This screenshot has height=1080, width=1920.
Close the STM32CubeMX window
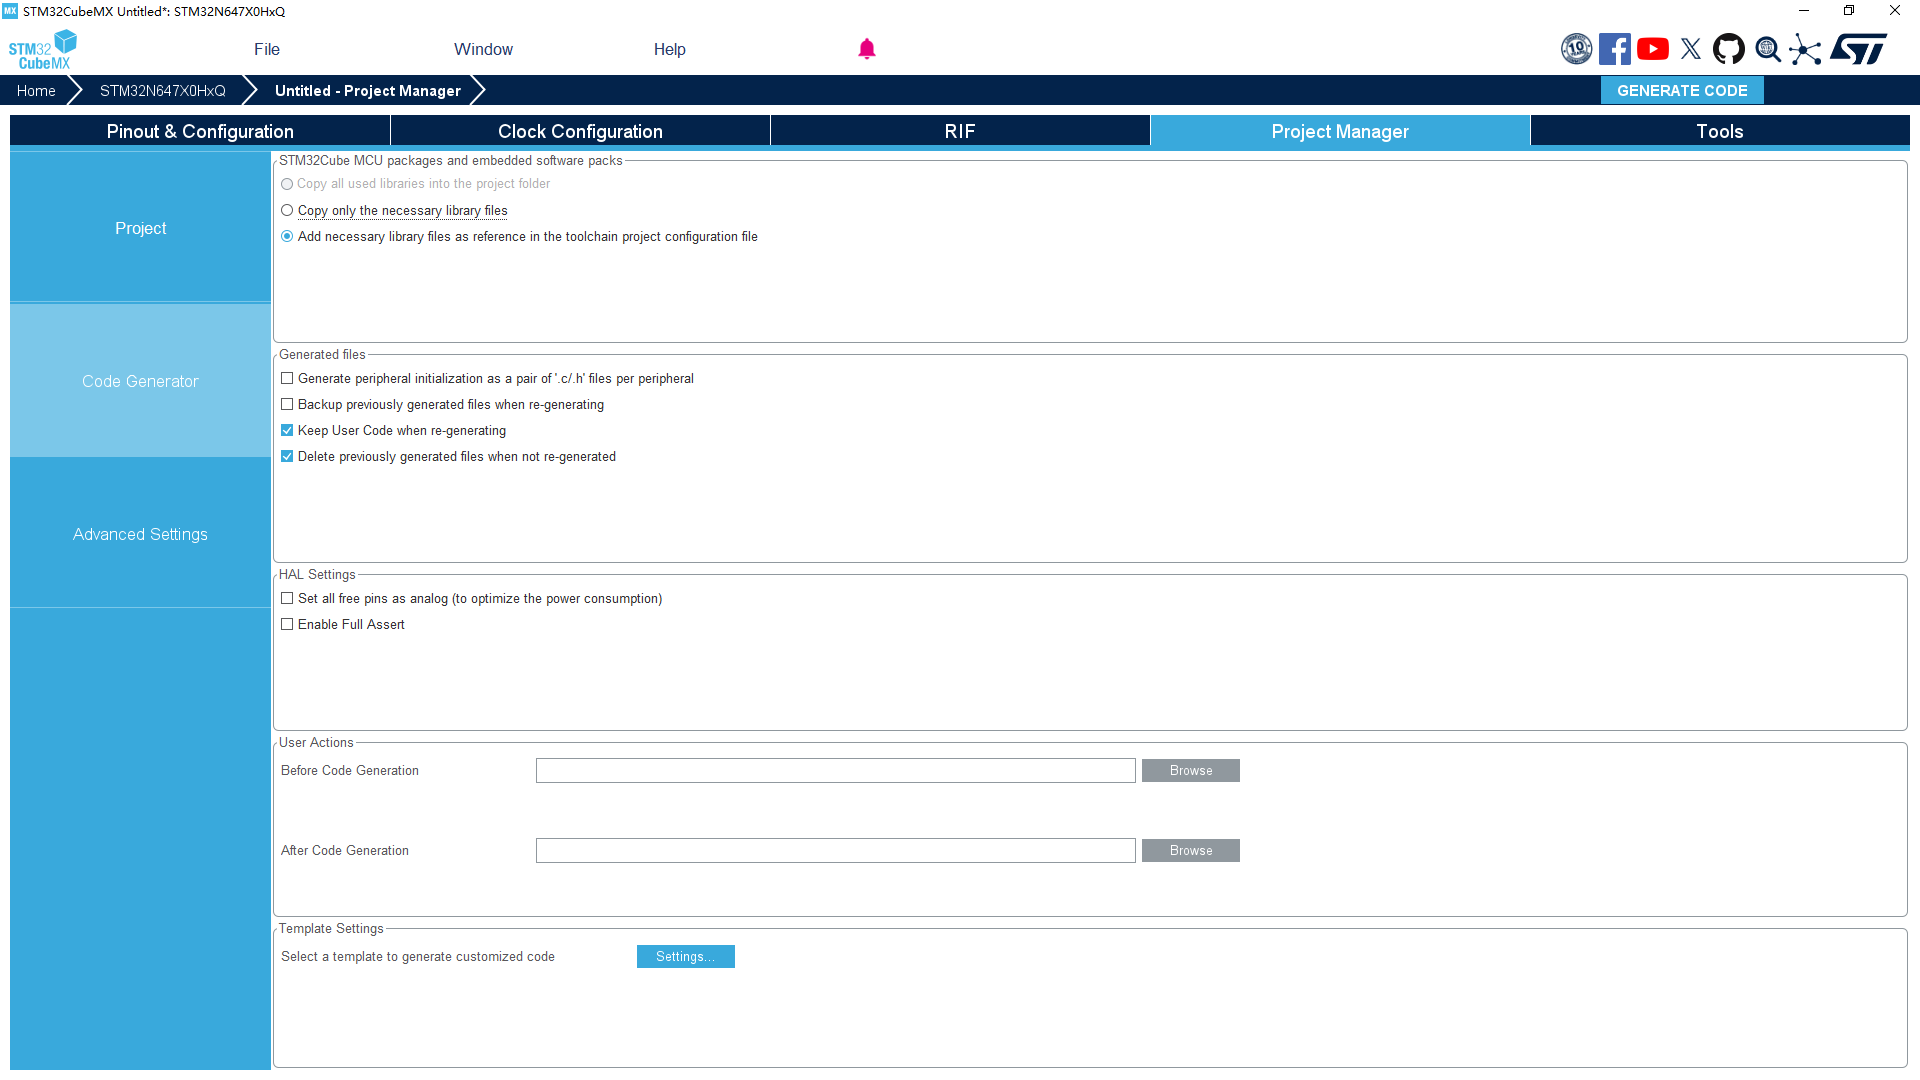pos(1895,11)
